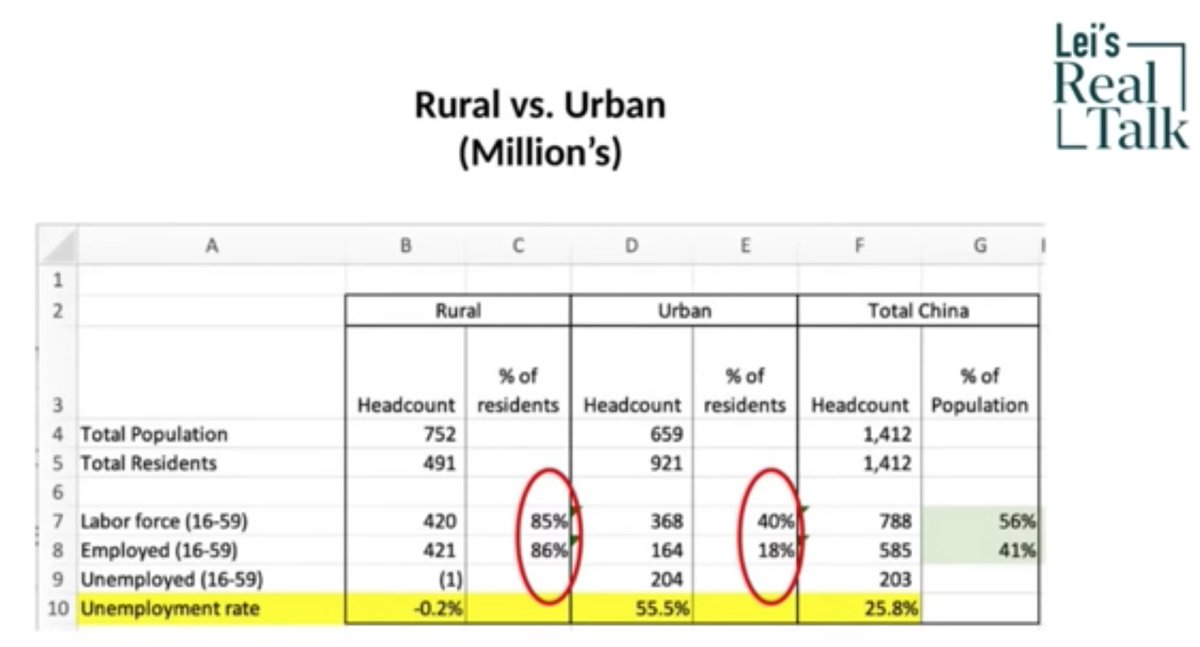This screenshot has width=1200, height=647.
Task: Click the select-all corner of the spreadsheet
Action: point(56,244)
